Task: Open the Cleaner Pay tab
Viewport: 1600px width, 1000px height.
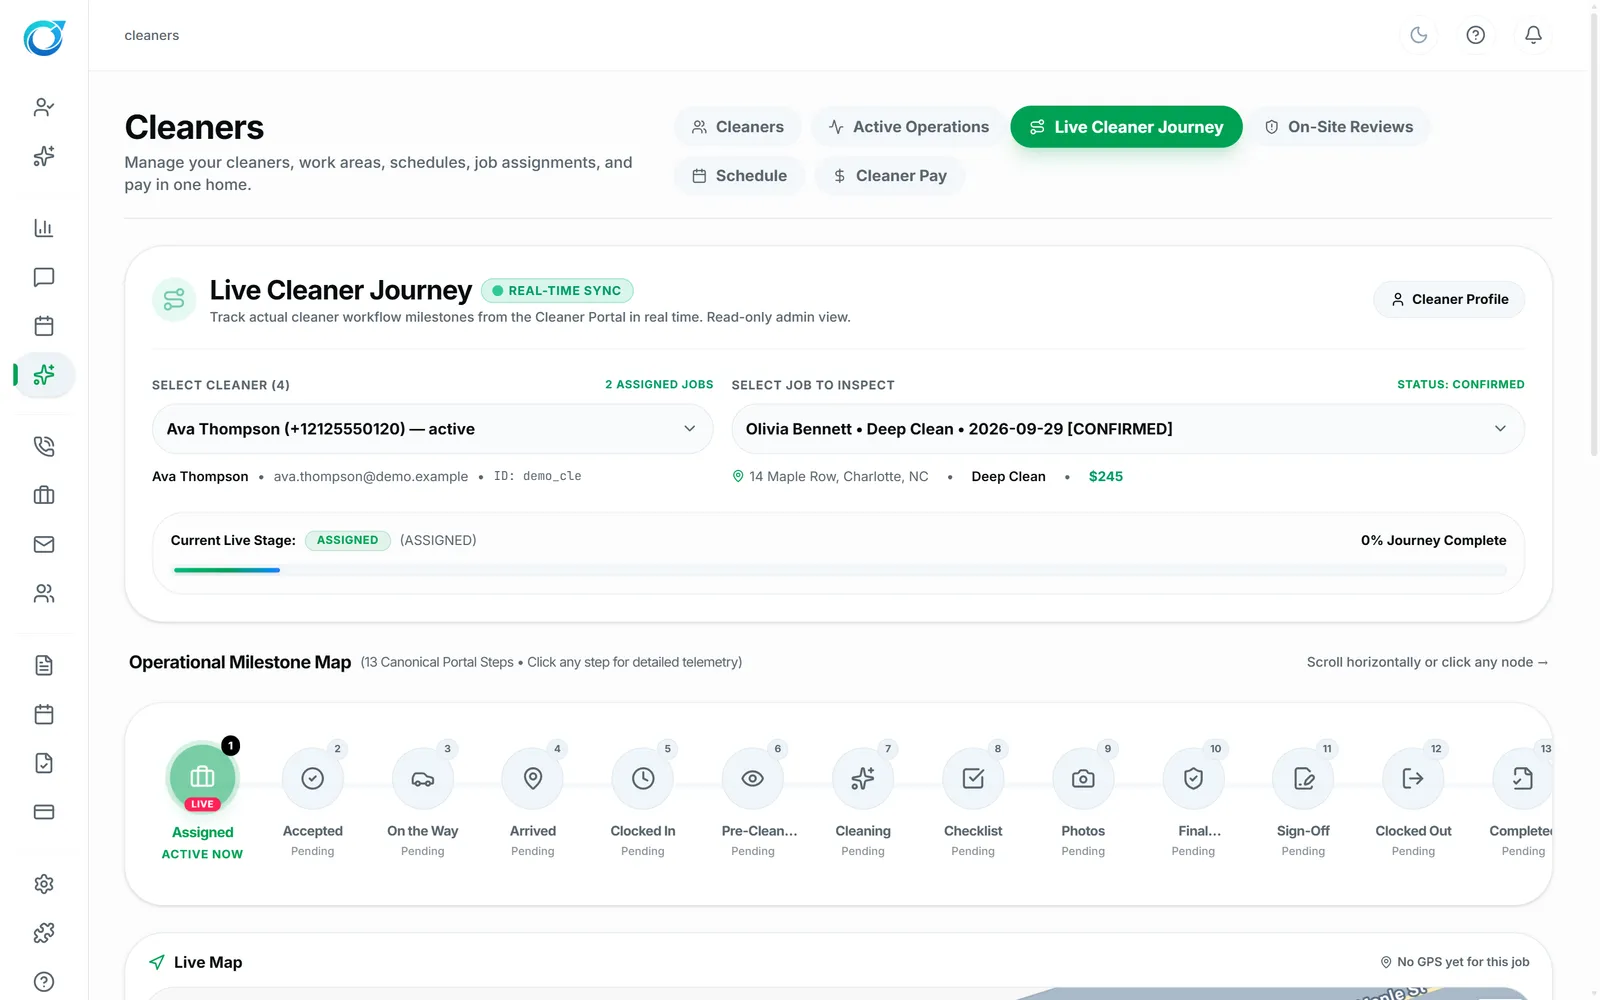Action: pos(890,176)
